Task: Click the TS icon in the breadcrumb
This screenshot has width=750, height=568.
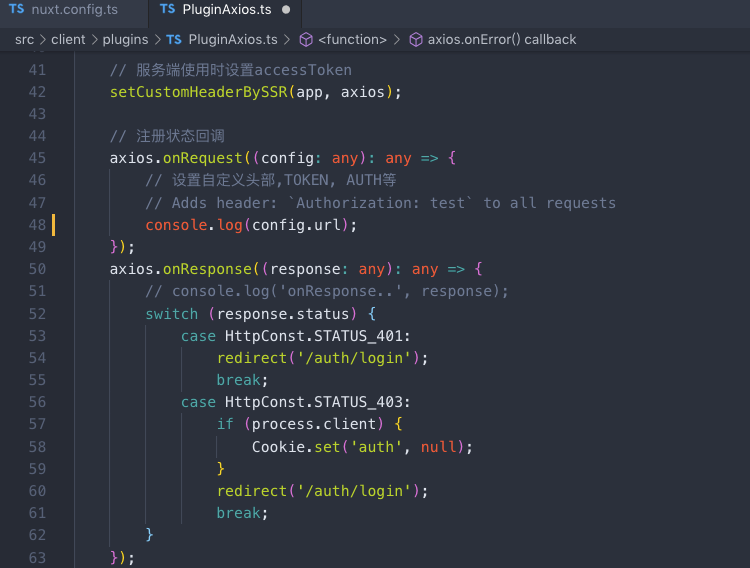Action: coord(174,40)
